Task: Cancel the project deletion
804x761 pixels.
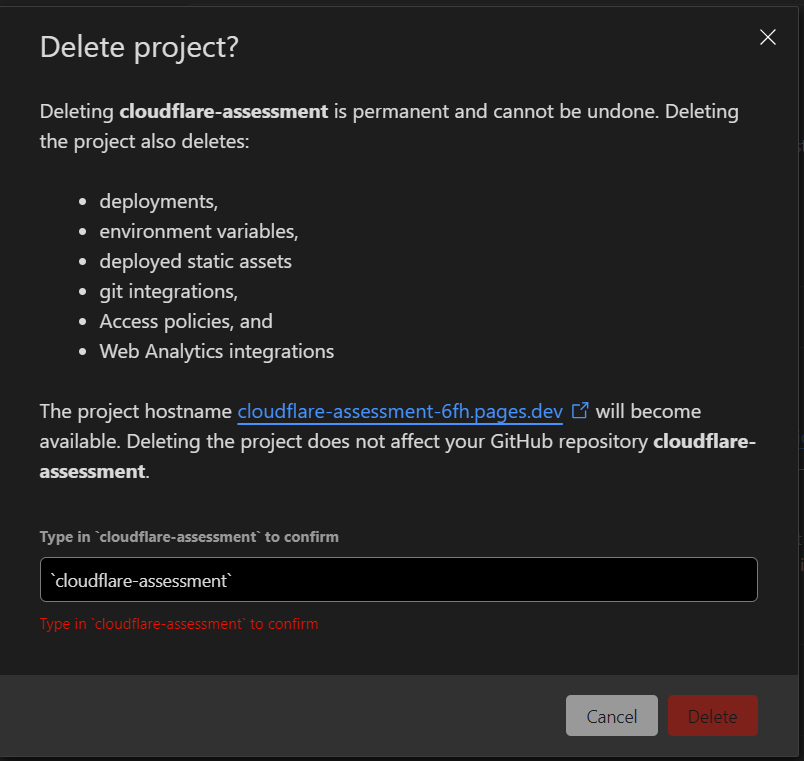Action: click(x=611, y=716)
